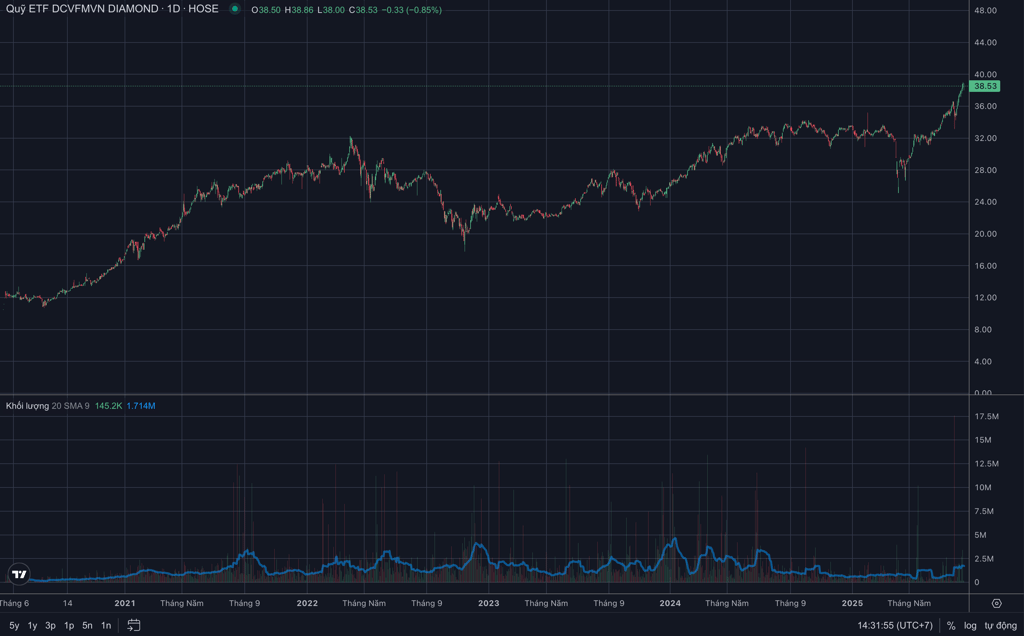The image size is (1024, 636).
Task: Select the 5n time range
Action: point(87,626)
